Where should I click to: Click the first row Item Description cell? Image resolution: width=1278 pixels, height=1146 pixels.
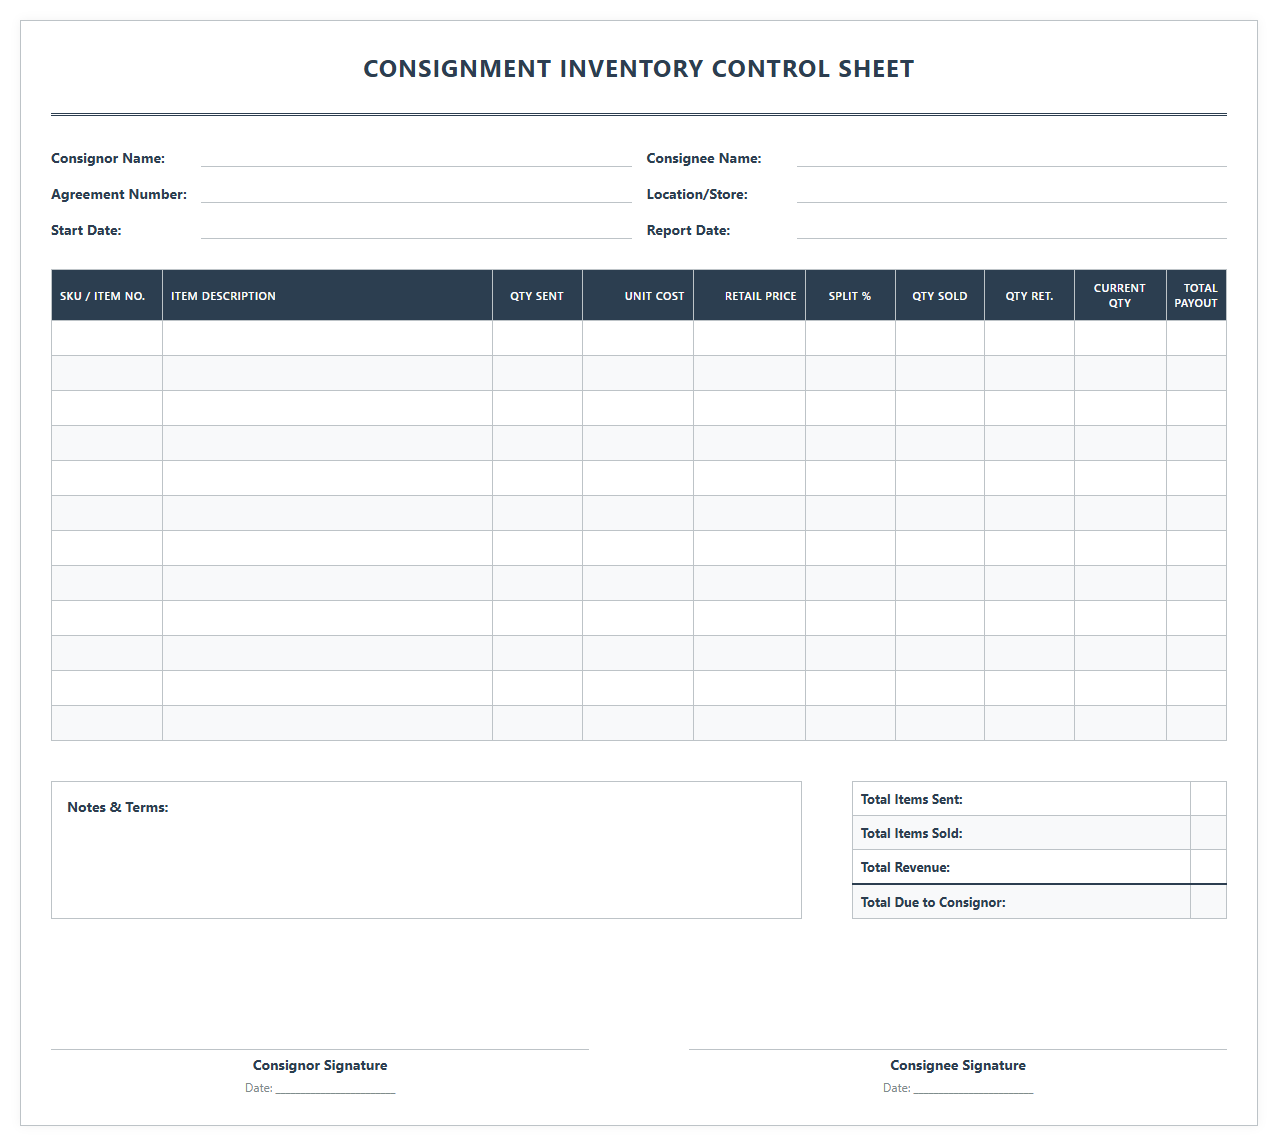(327, 338)
